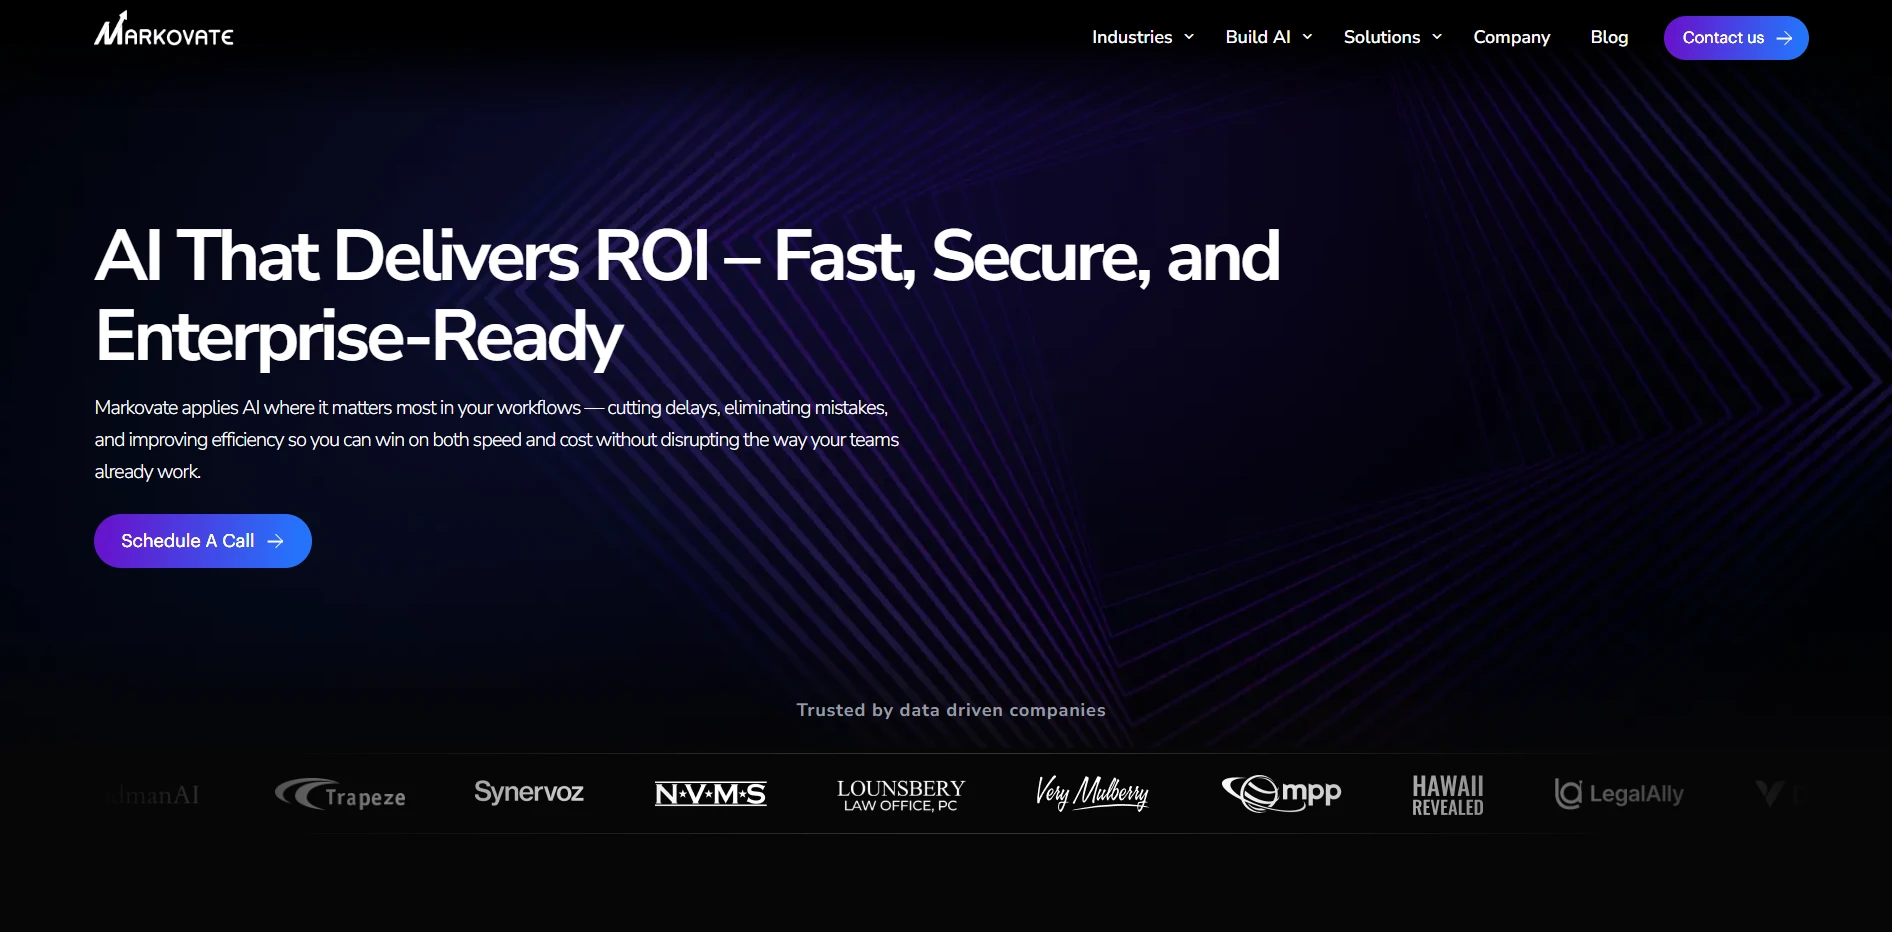
Task: Open the Company menu item
Action: 1511,37
